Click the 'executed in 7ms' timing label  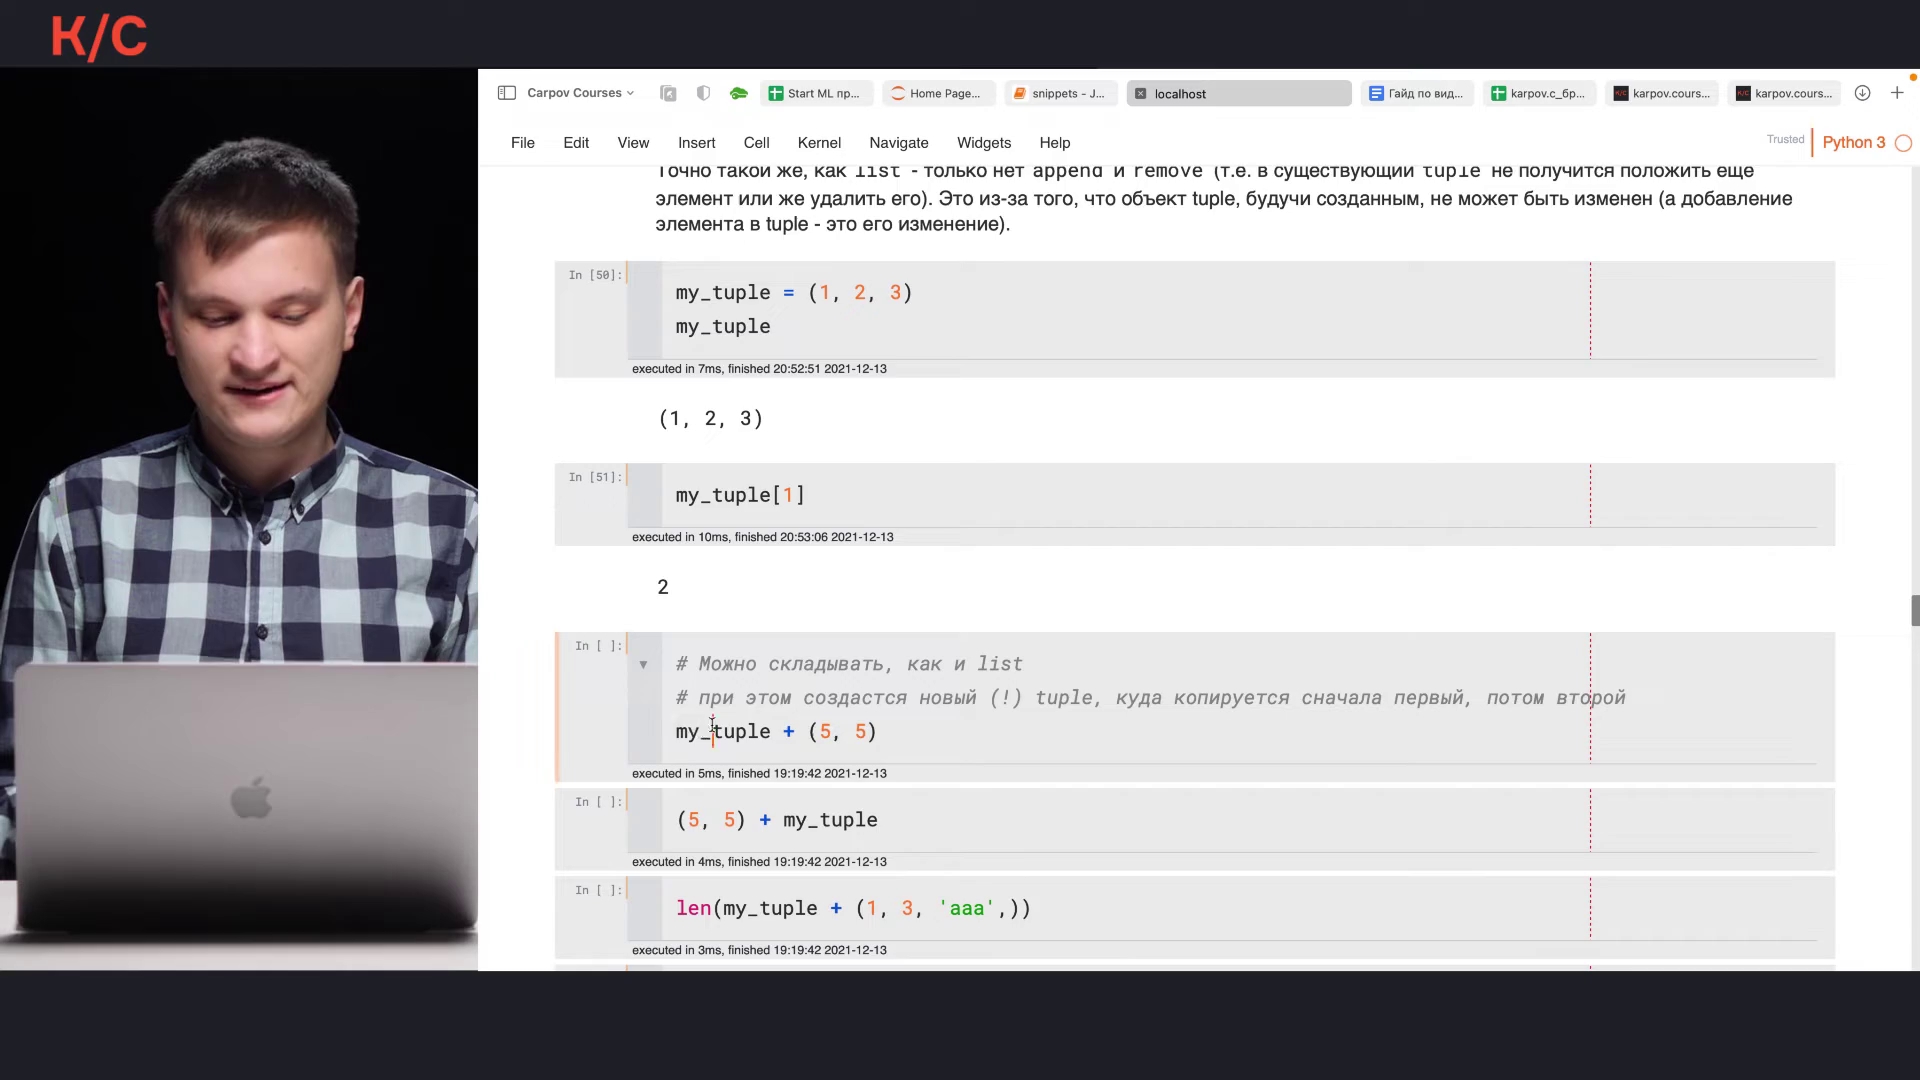pyautogui.click(x=759, y=369)
